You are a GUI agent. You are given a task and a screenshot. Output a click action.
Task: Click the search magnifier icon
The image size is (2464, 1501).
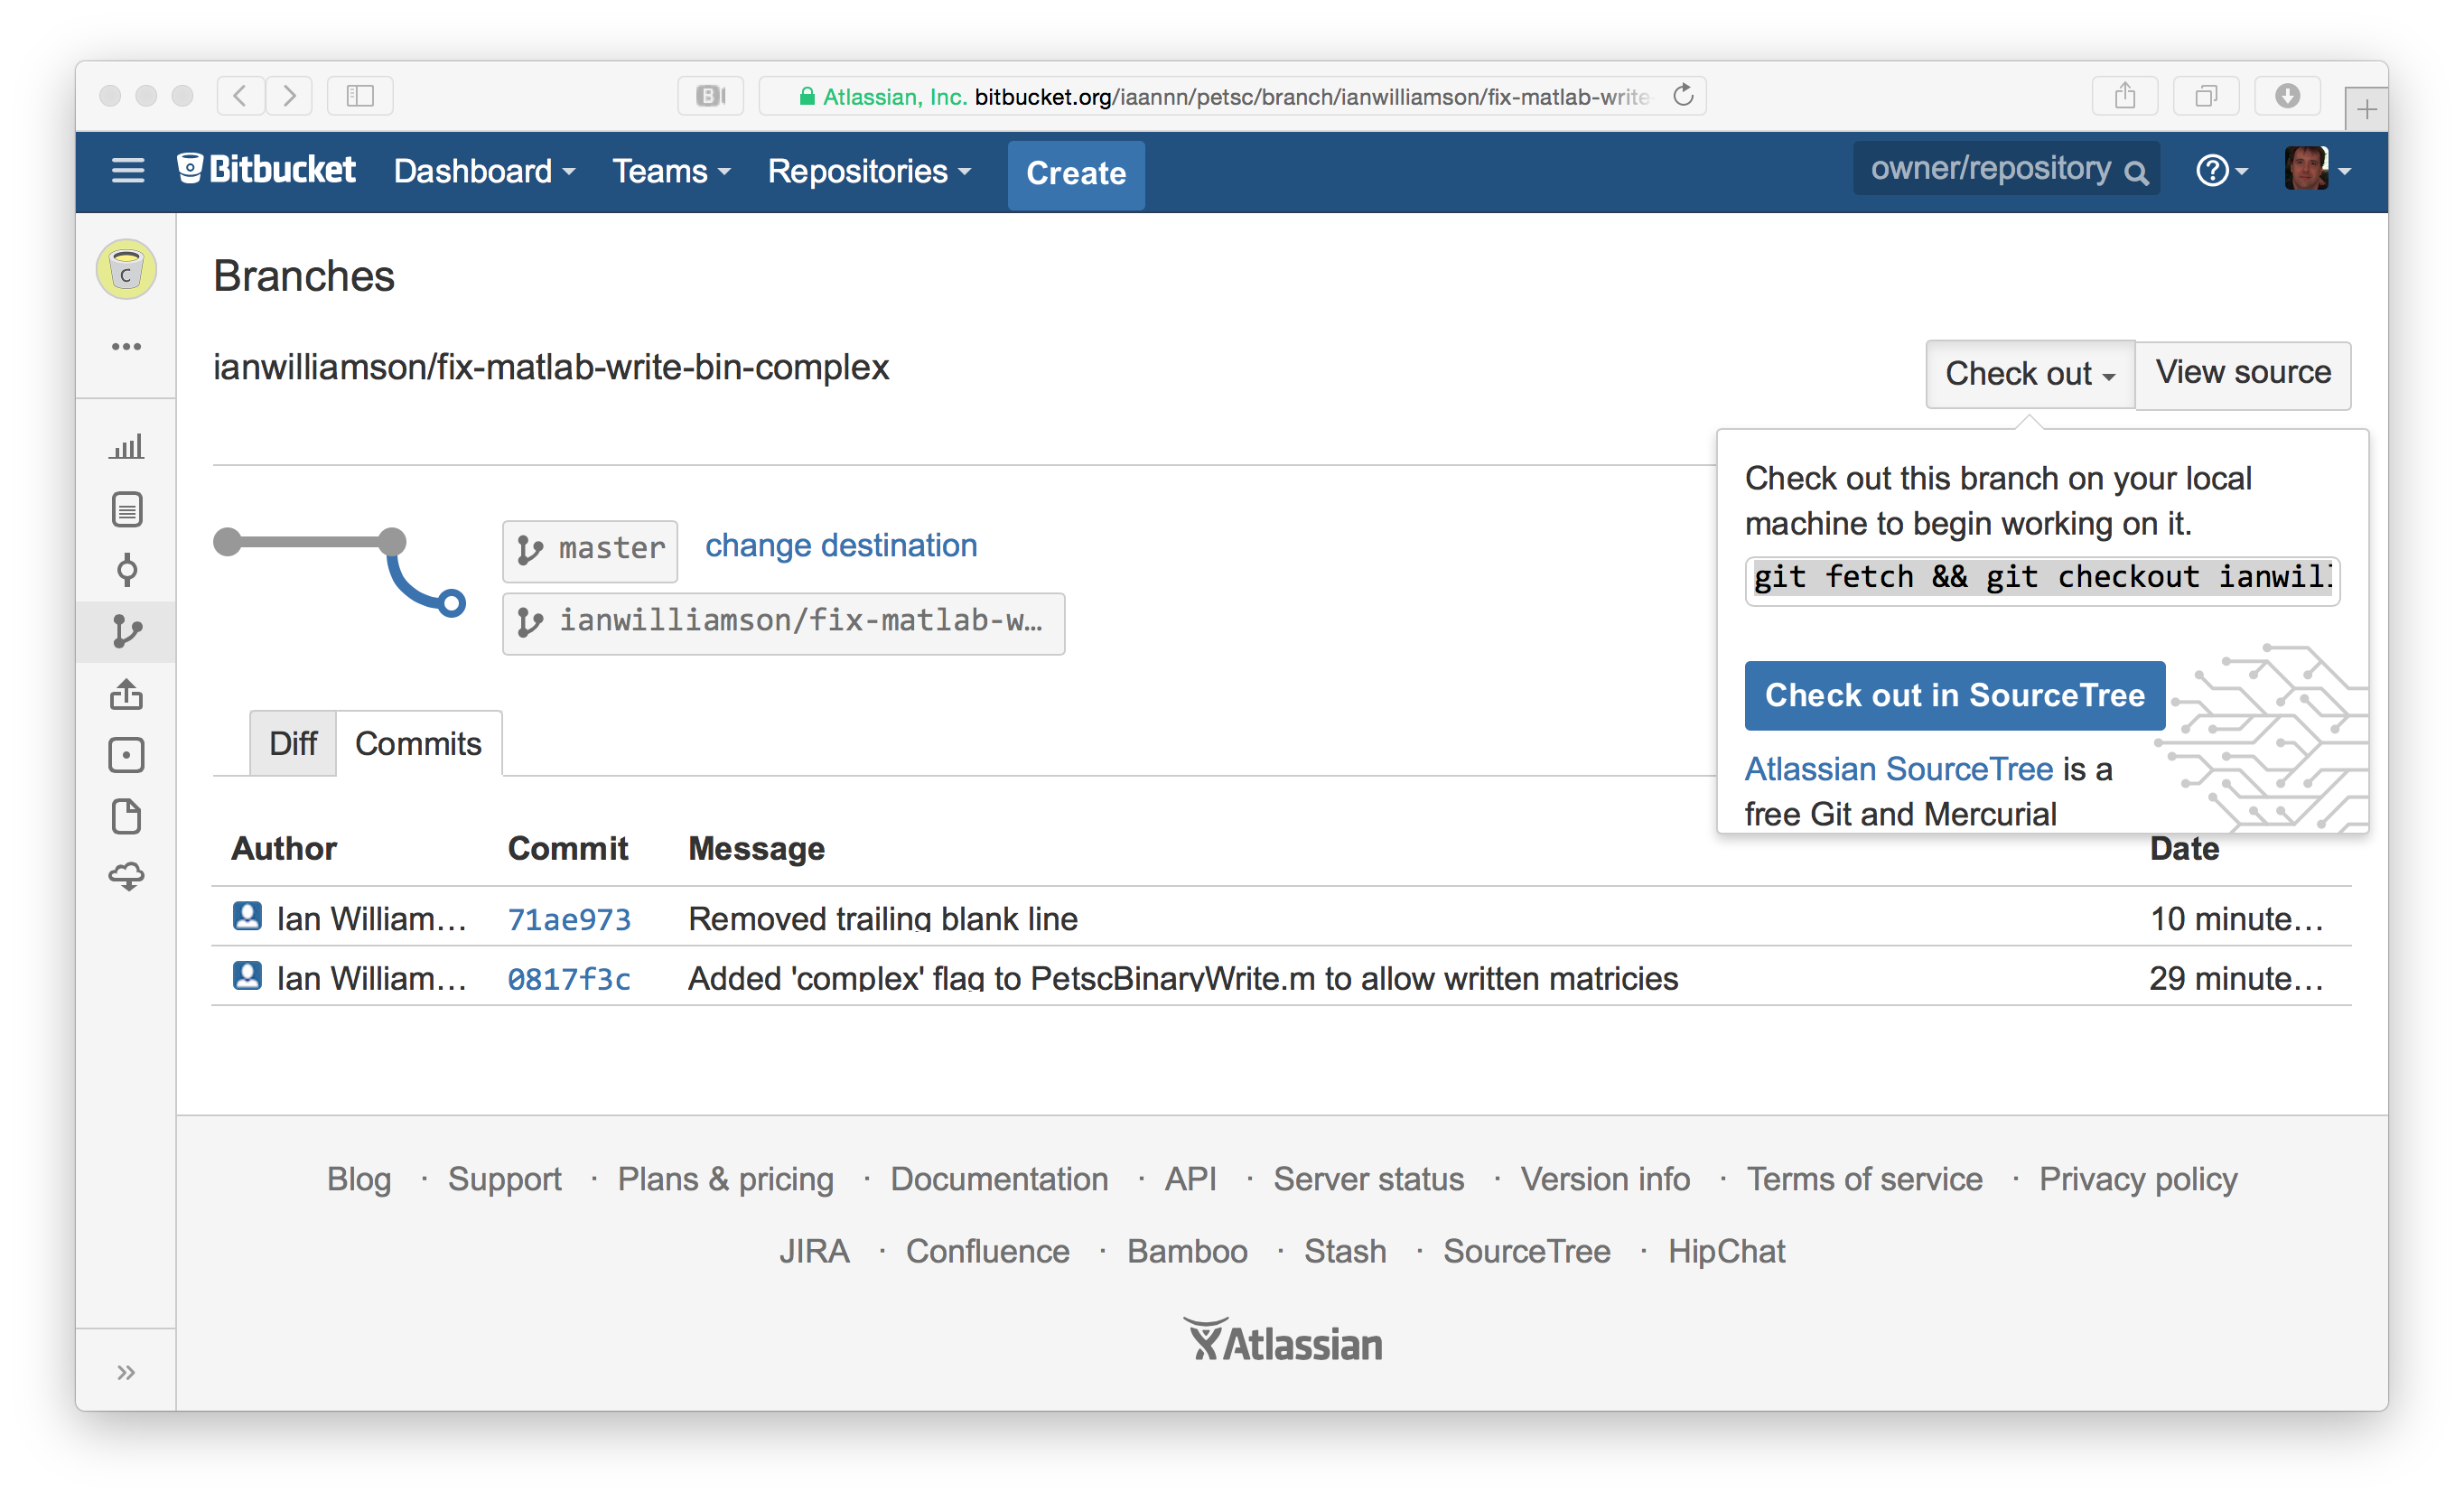tap(2136, 173)
